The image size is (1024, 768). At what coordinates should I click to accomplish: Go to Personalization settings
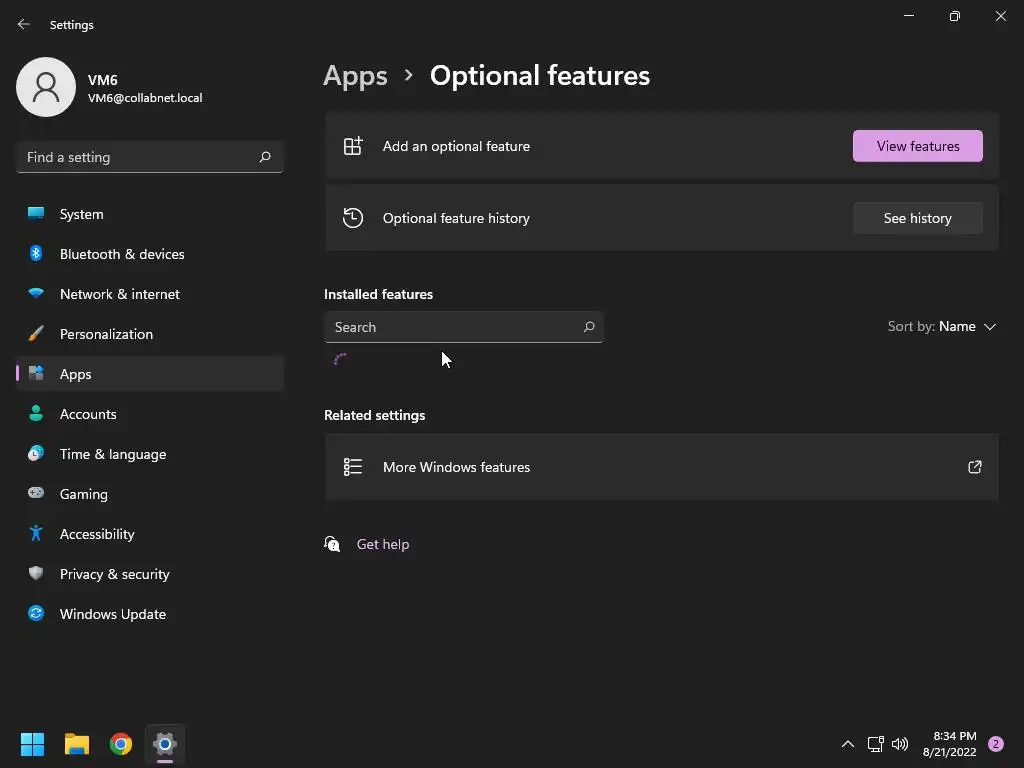[x=106, y=334]
